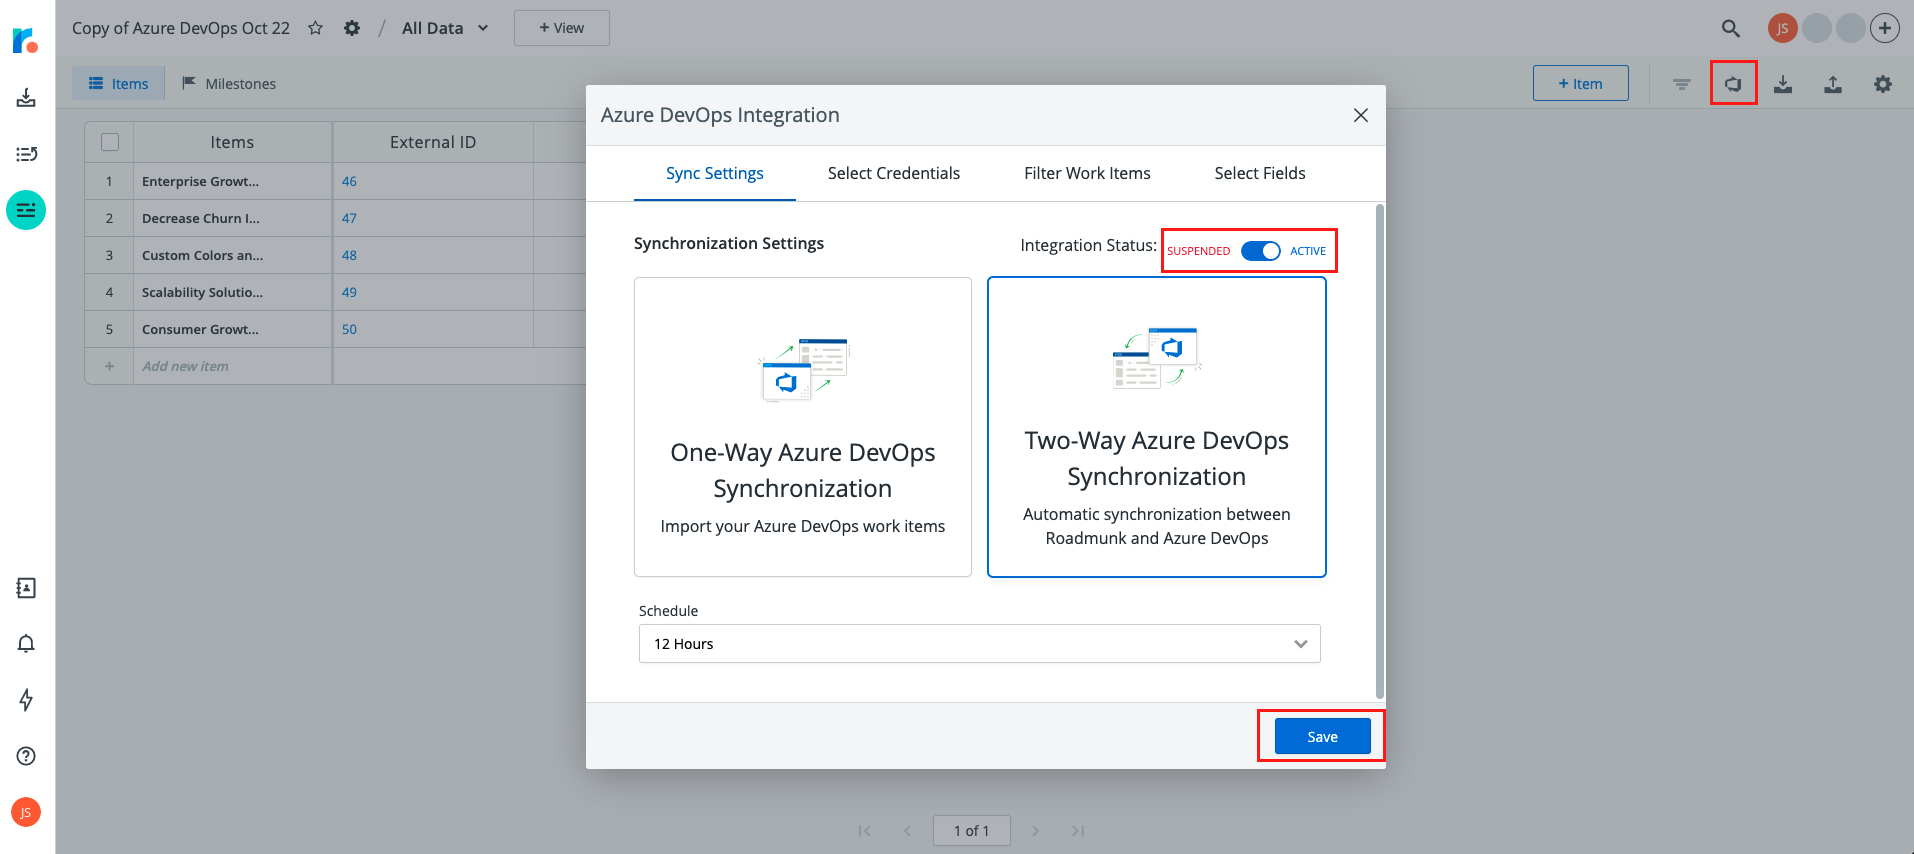
Task: Click the Save button
Action: click(1322, 737)
